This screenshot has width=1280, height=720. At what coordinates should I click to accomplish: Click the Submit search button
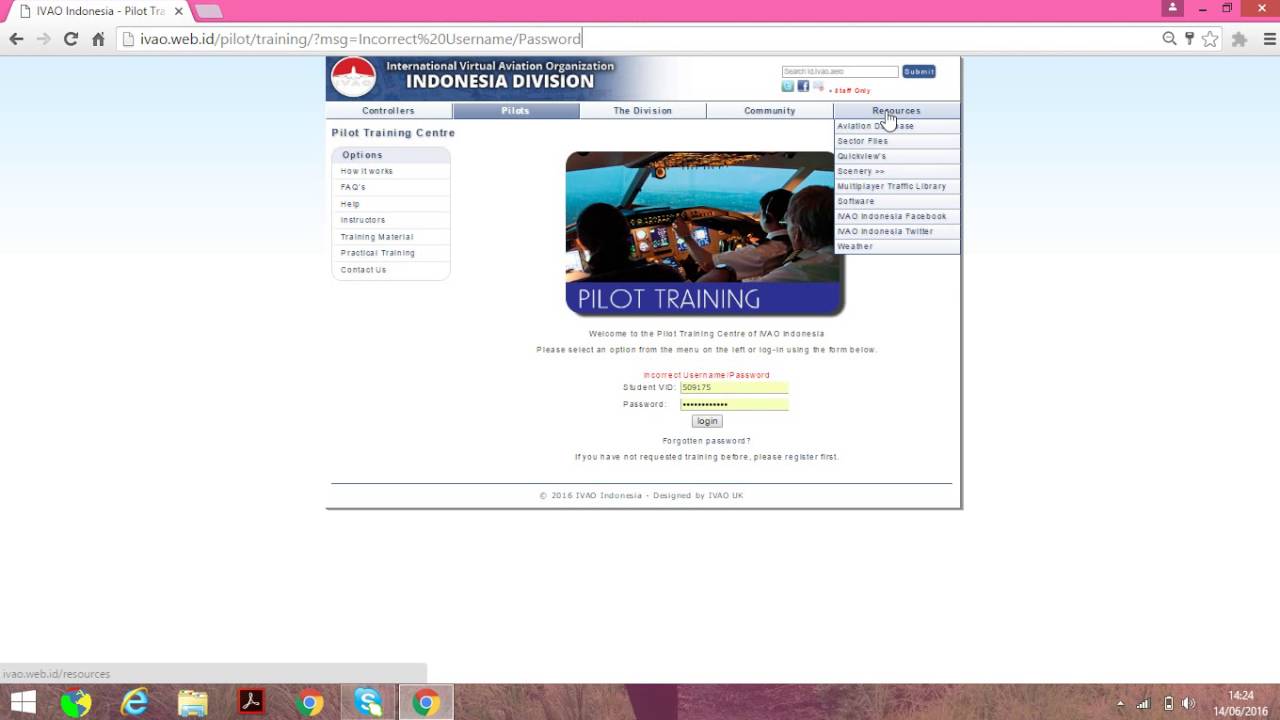click(919, 71)
